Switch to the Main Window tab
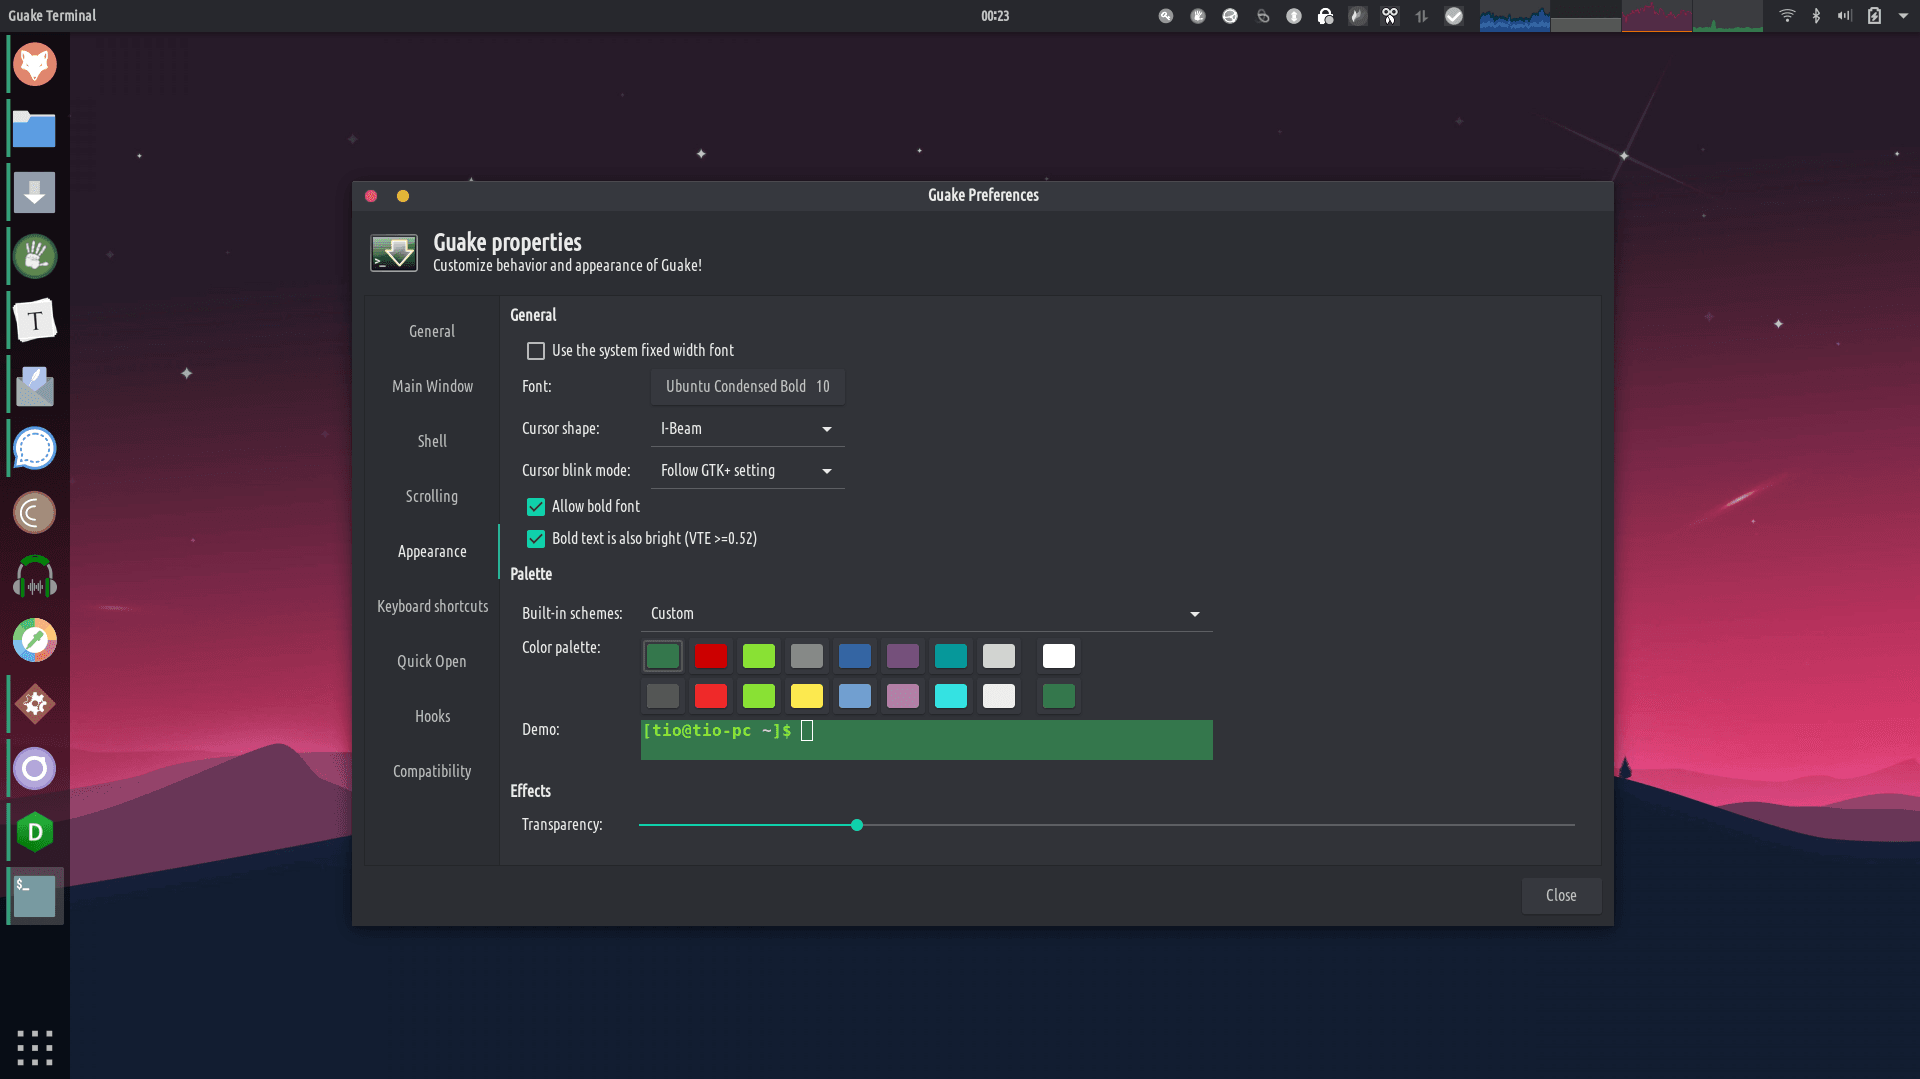The image size is (1920, 1079). click(432, 386)
